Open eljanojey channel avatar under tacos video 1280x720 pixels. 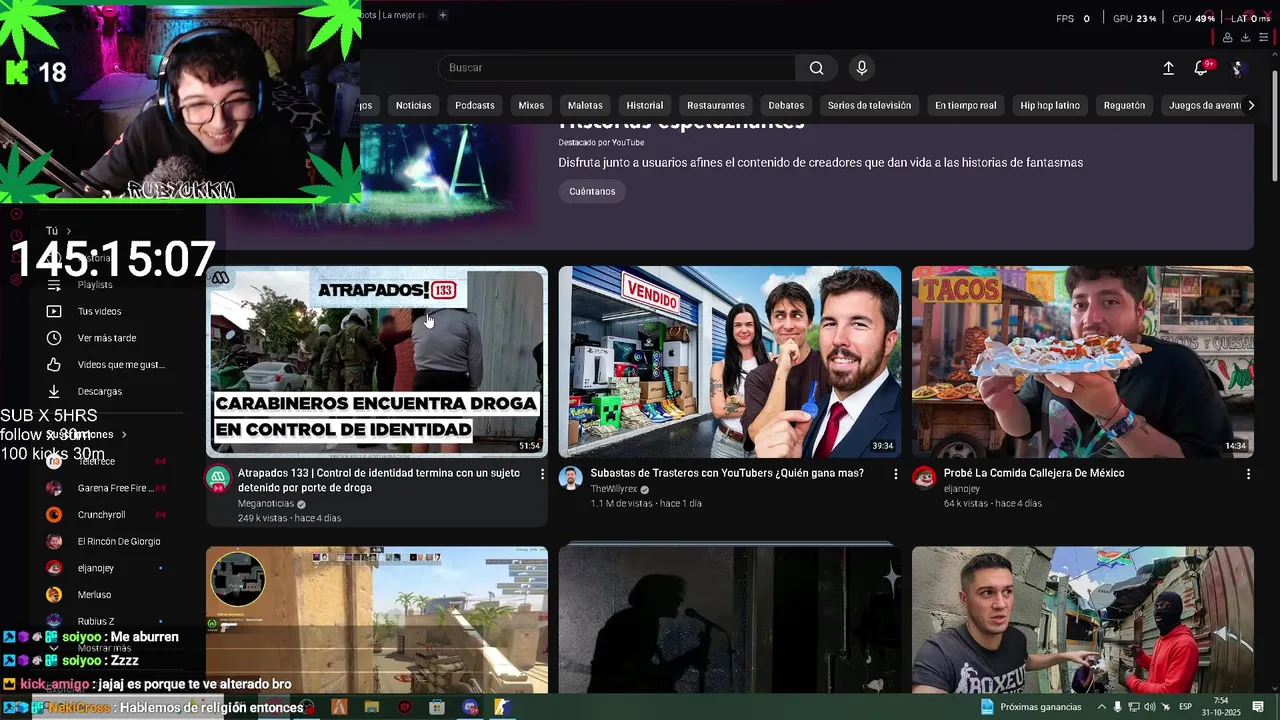click(924, 478)
